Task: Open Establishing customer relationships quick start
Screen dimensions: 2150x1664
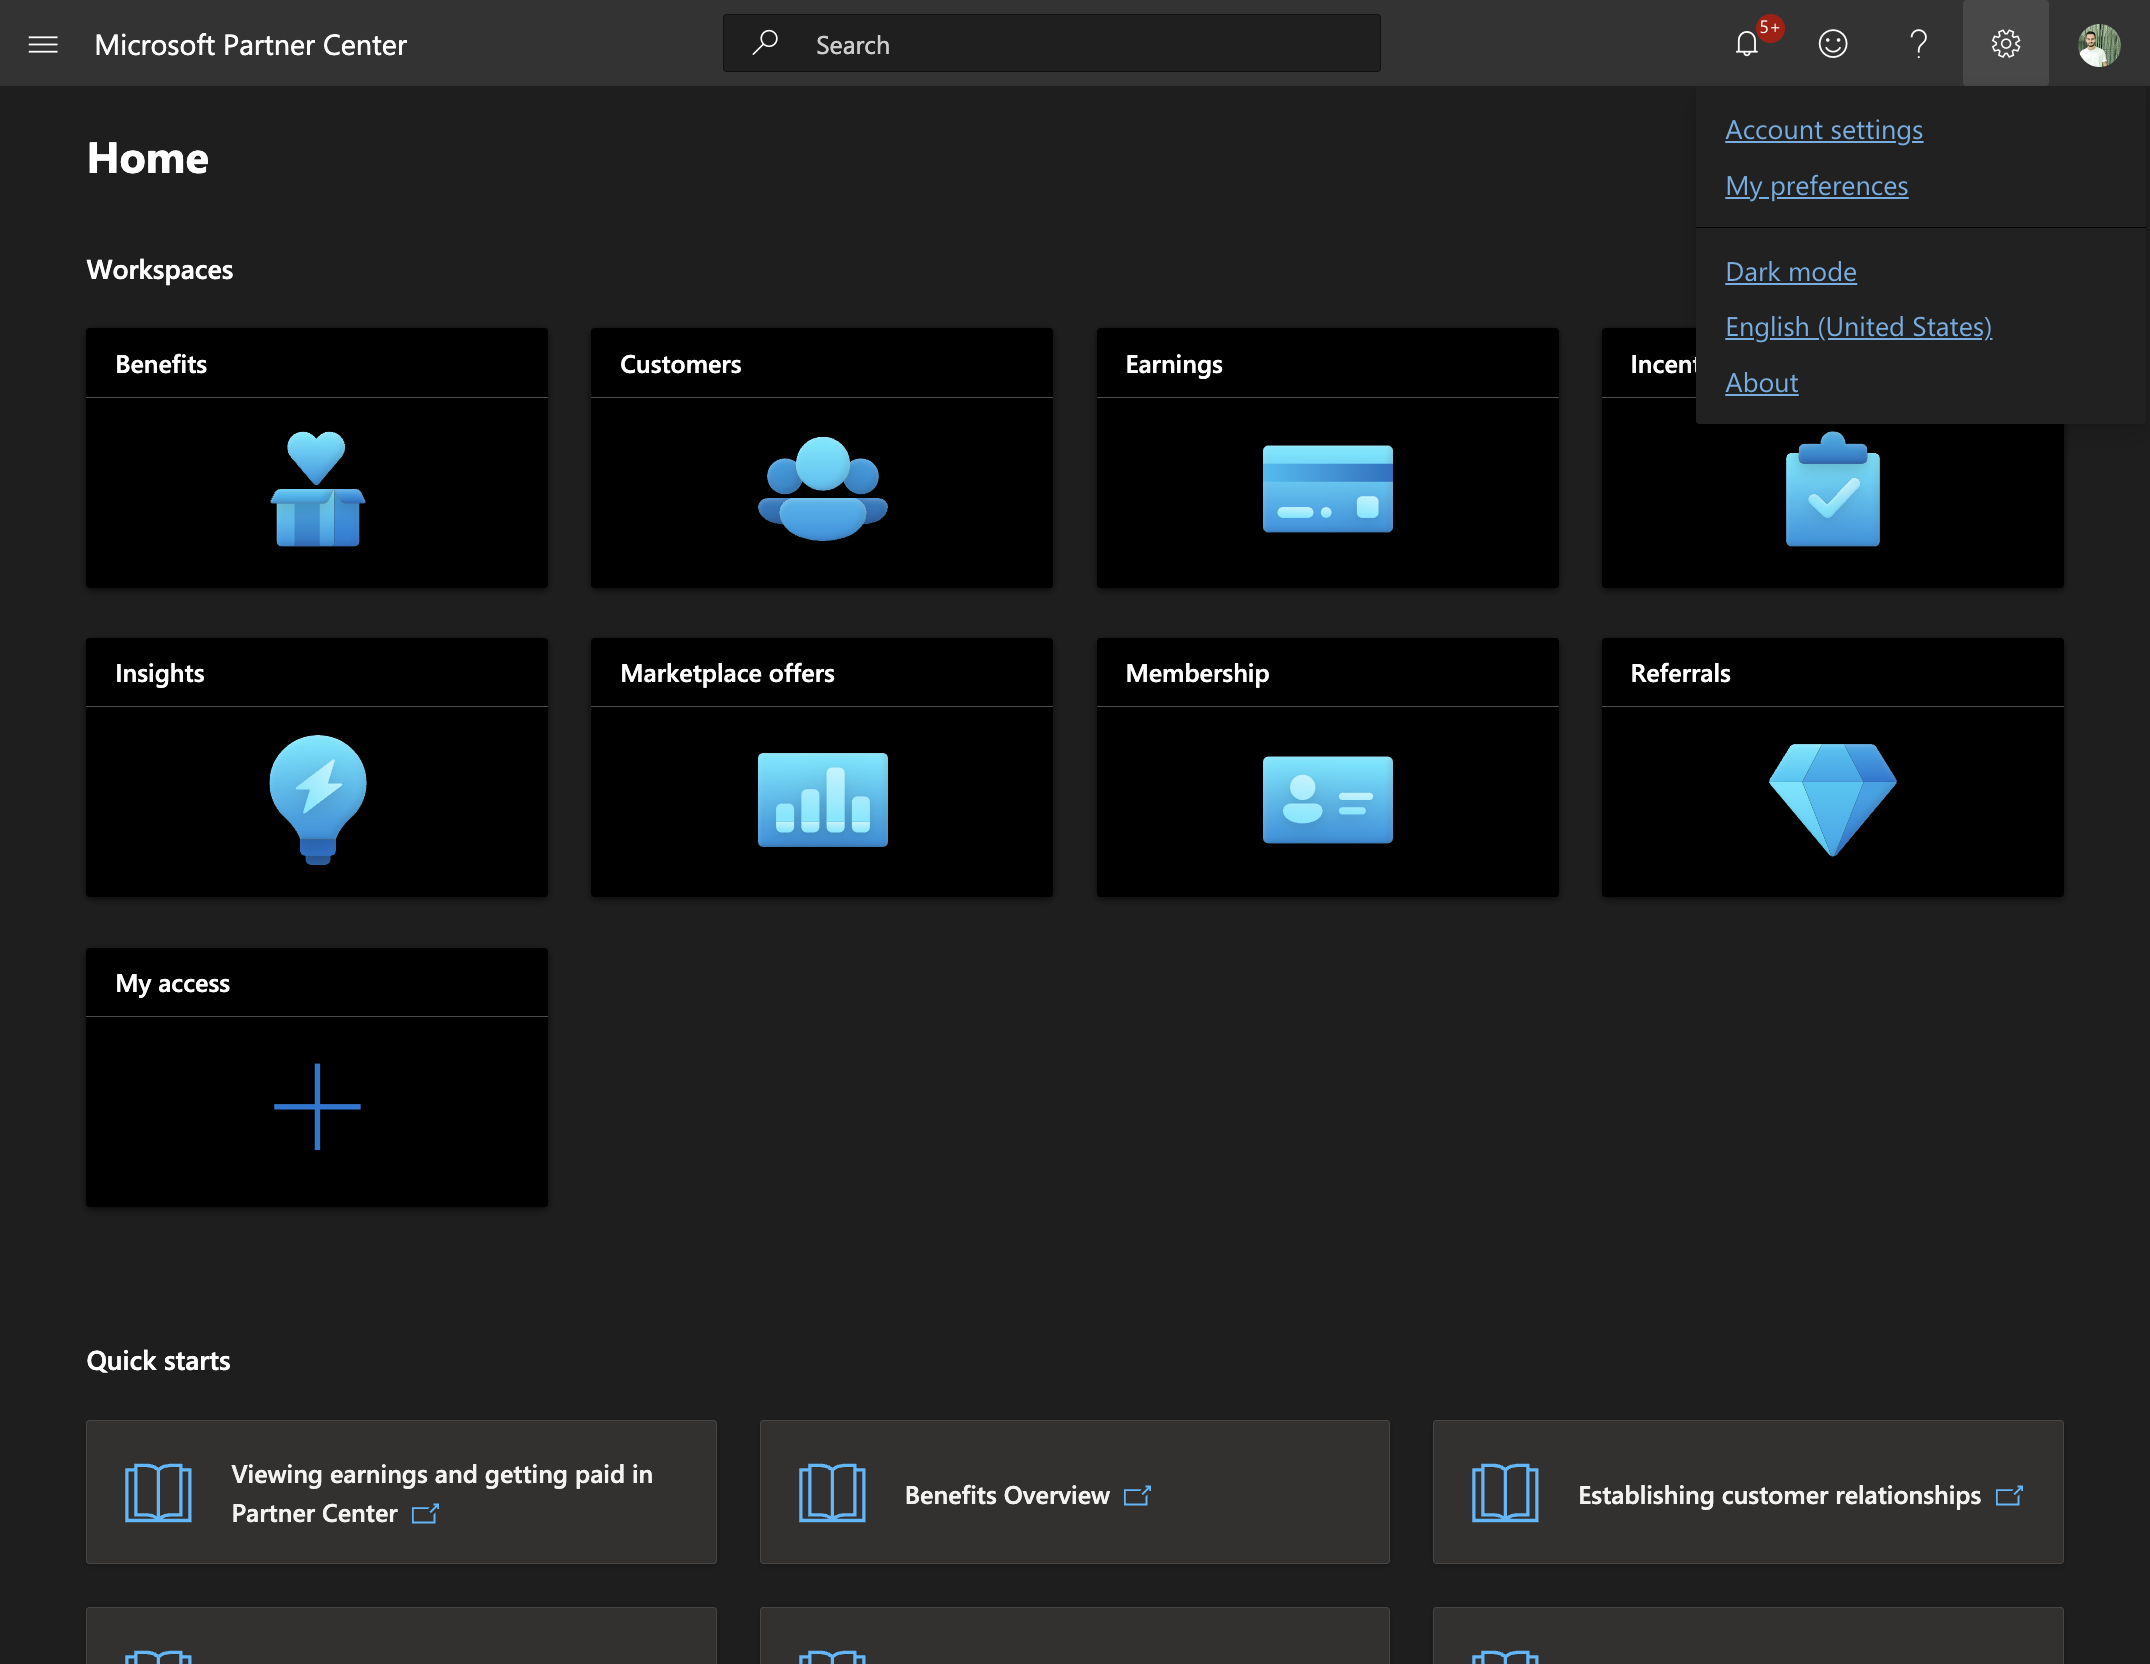Action: [1747, 1492]
